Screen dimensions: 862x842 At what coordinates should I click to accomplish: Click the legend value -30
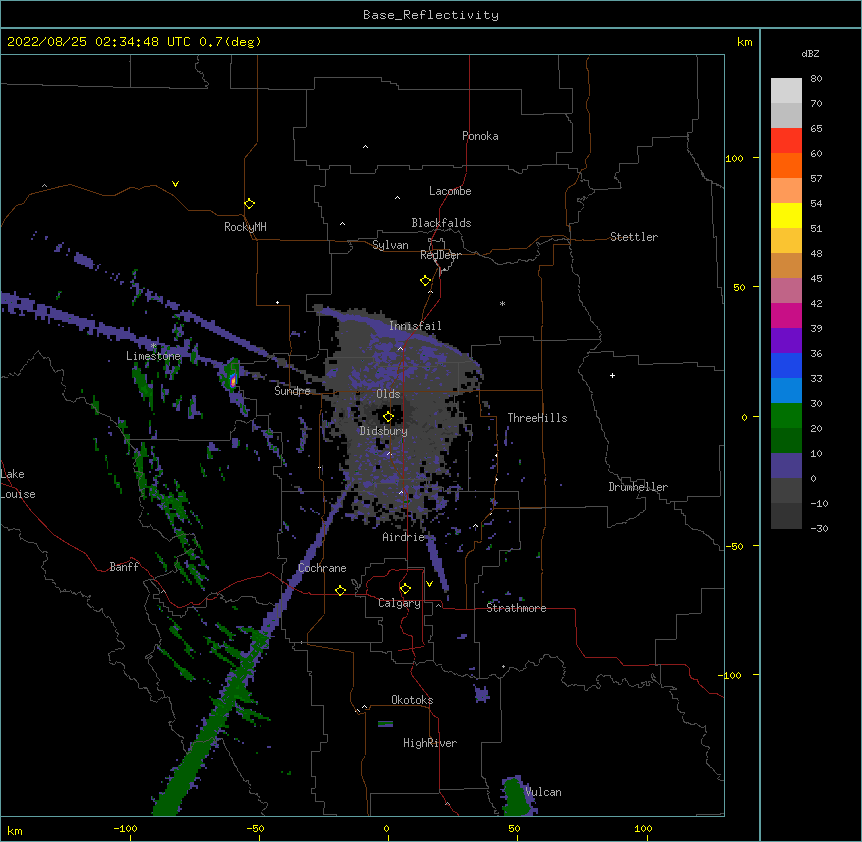pyautogui.click(x=819, y=529)
